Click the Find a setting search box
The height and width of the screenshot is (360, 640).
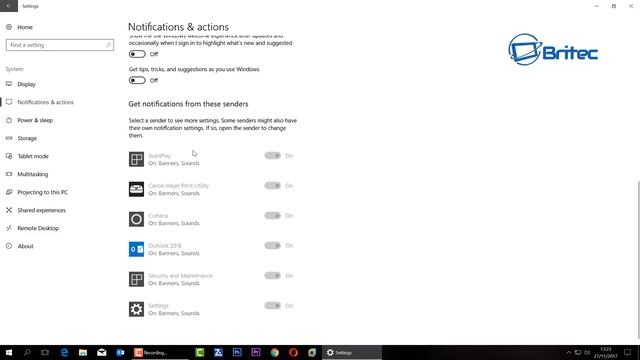click(x=60, y=45)
